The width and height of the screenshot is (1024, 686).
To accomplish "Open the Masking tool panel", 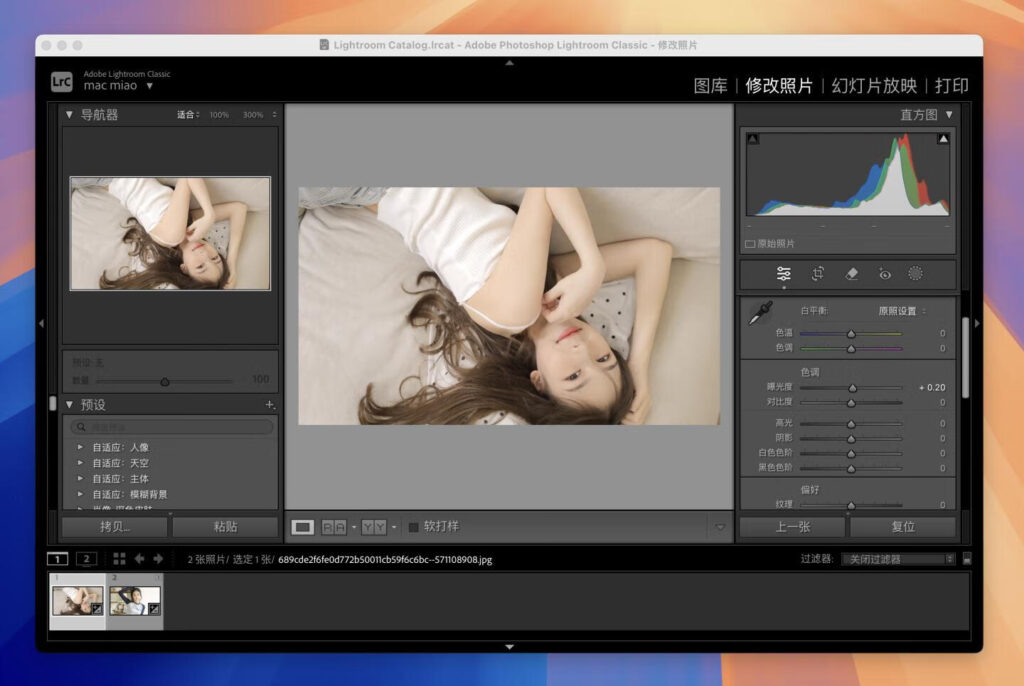I will coord(918,273).
